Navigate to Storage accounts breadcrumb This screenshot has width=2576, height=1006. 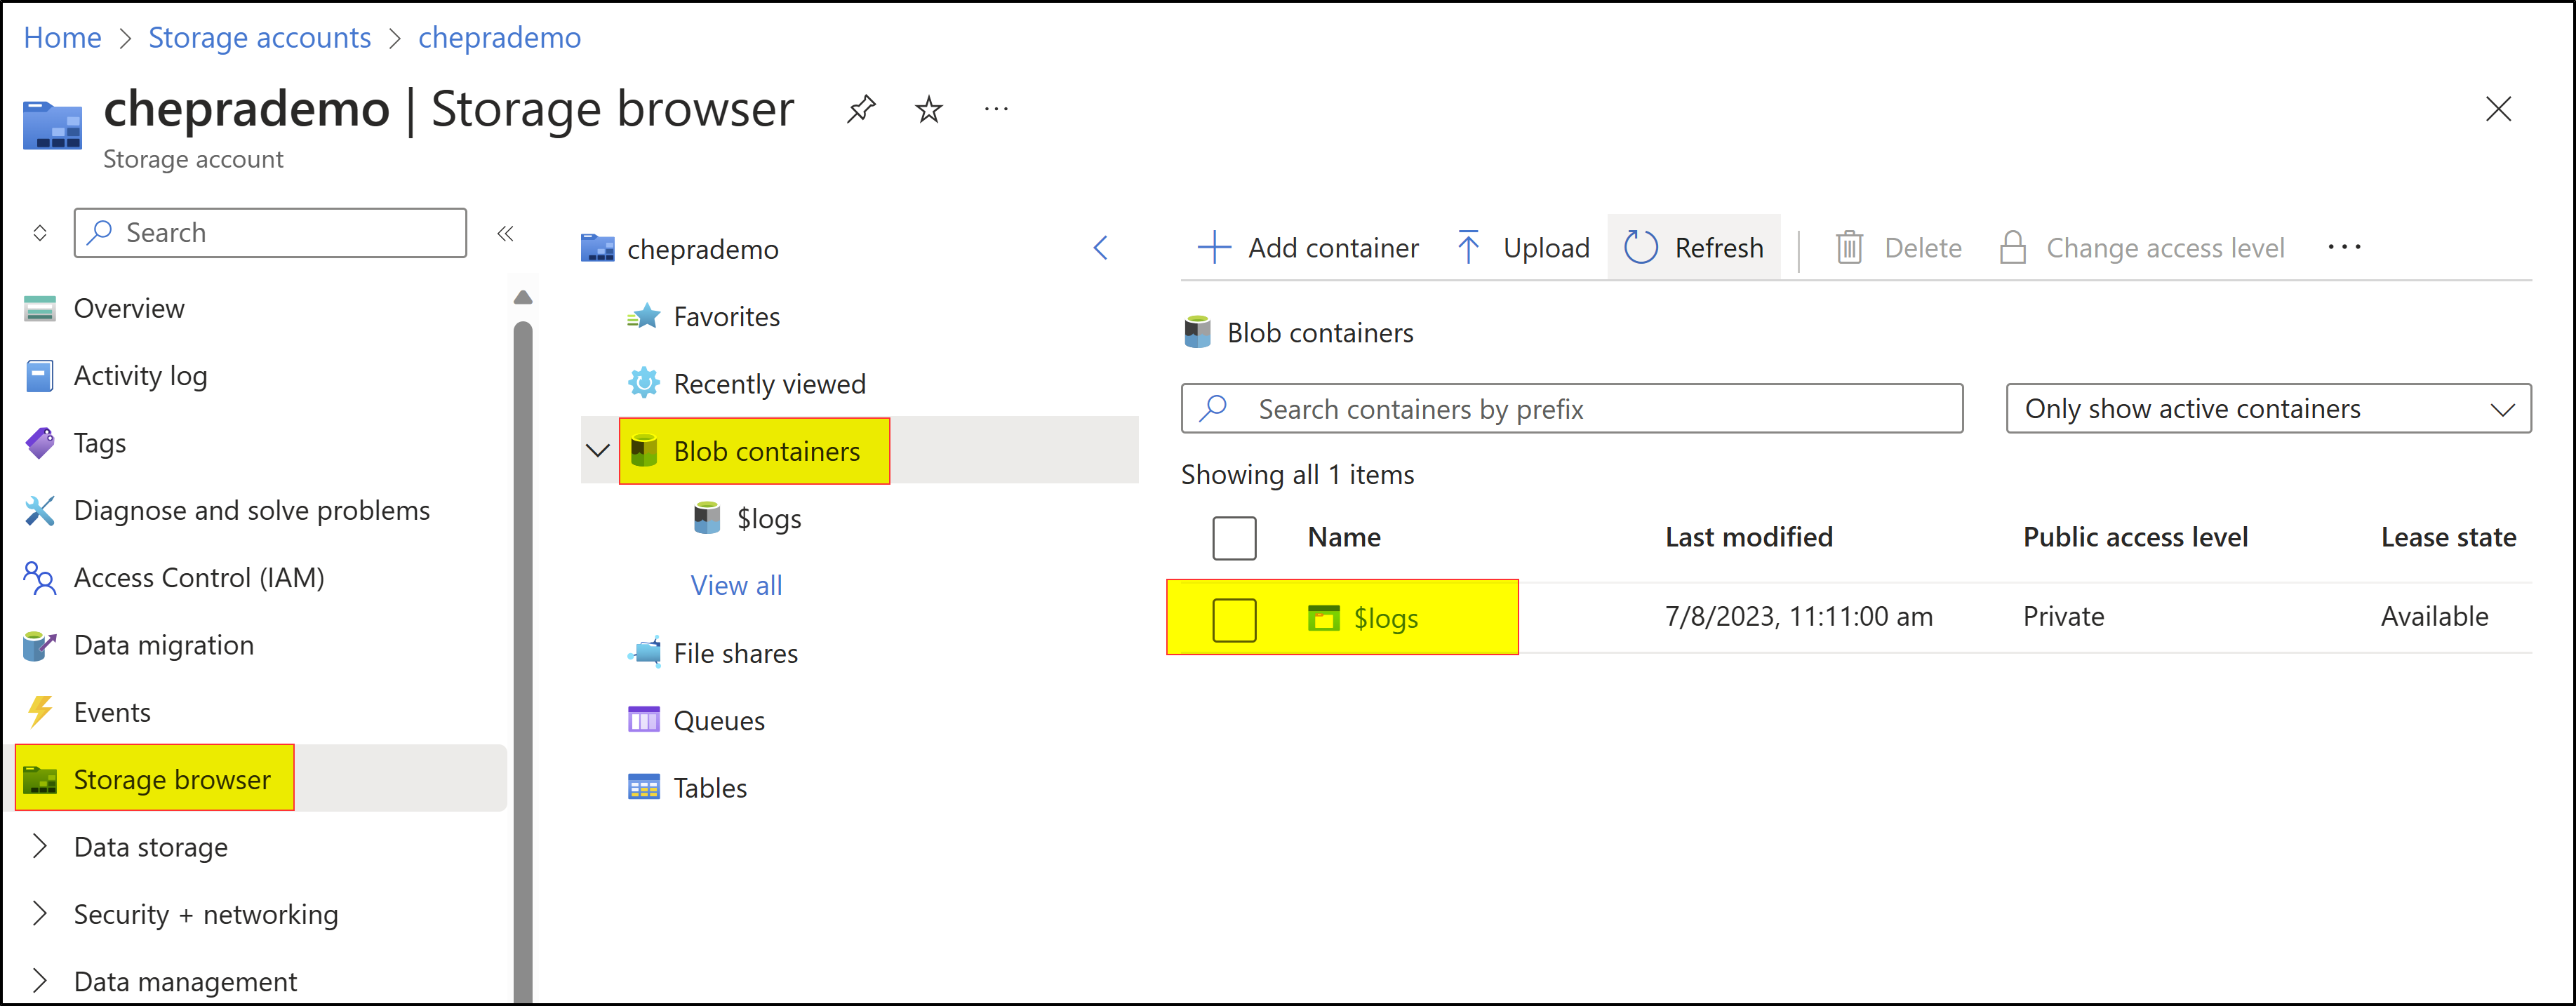259,37
